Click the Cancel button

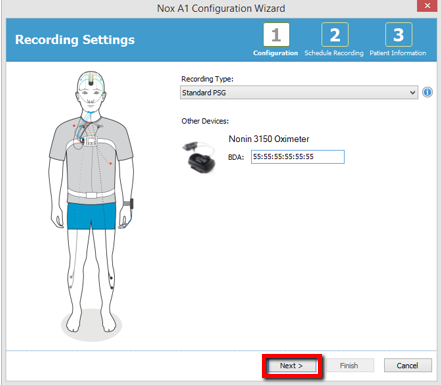pos(407,366)
